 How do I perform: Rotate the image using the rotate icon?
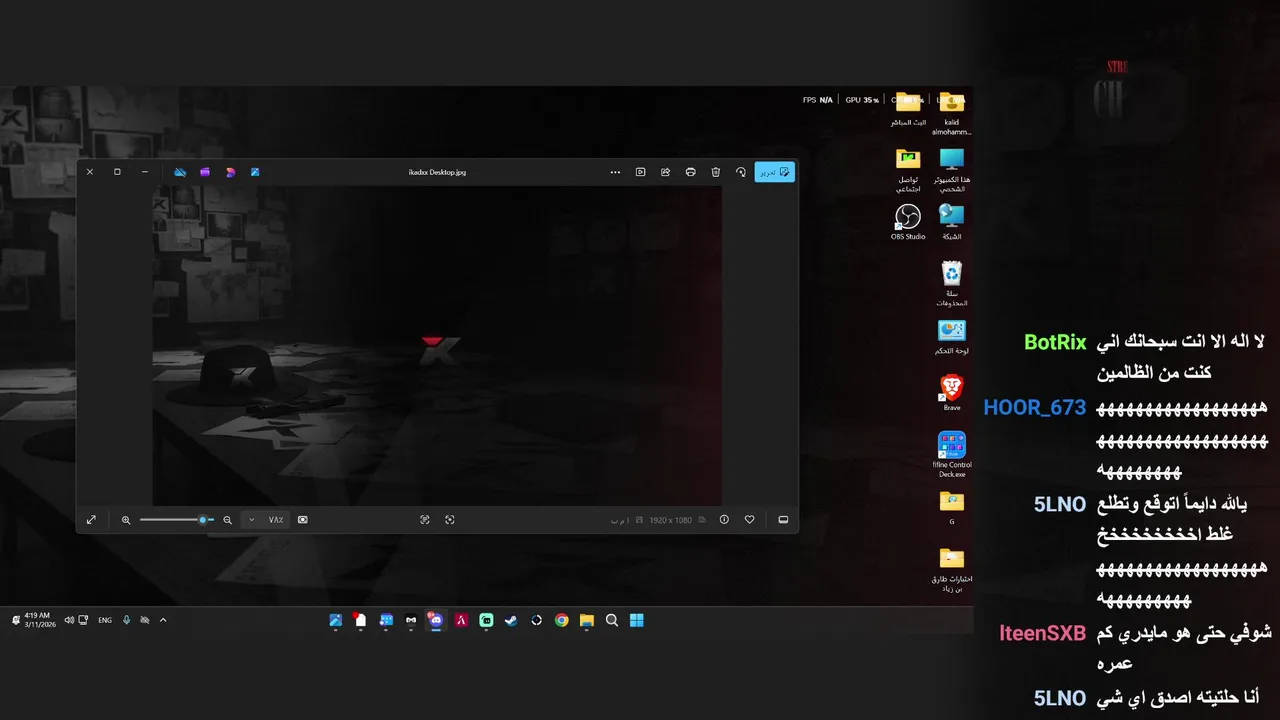(741, 172)
